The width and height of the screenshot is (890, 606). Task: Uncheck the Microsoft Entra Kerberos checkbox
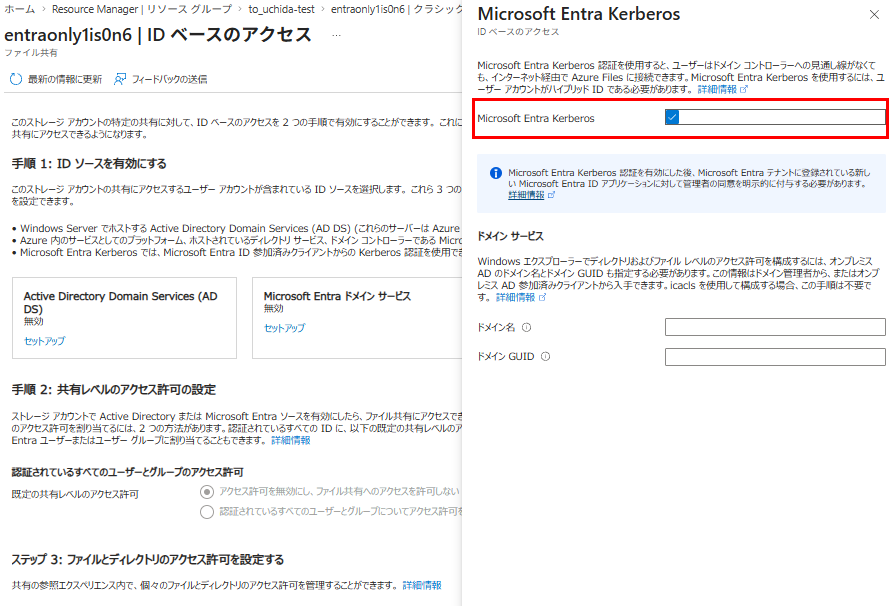tap(672, 117)
